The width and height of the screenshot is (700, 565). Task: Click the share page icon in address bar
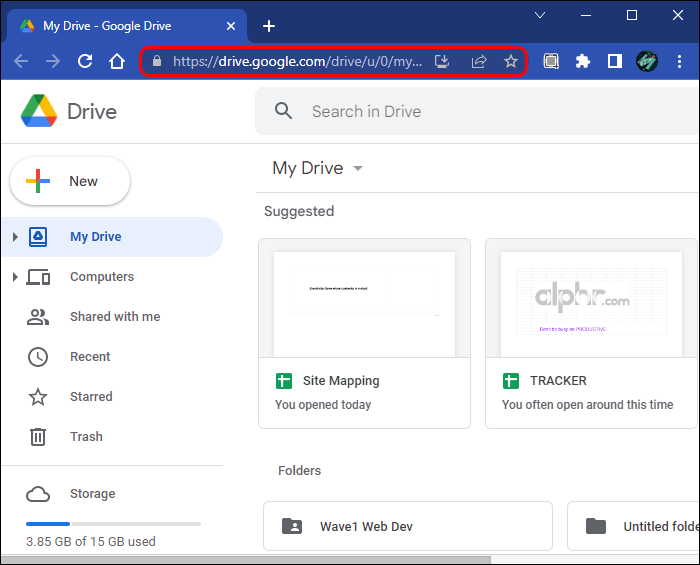[x=478, y=61]
